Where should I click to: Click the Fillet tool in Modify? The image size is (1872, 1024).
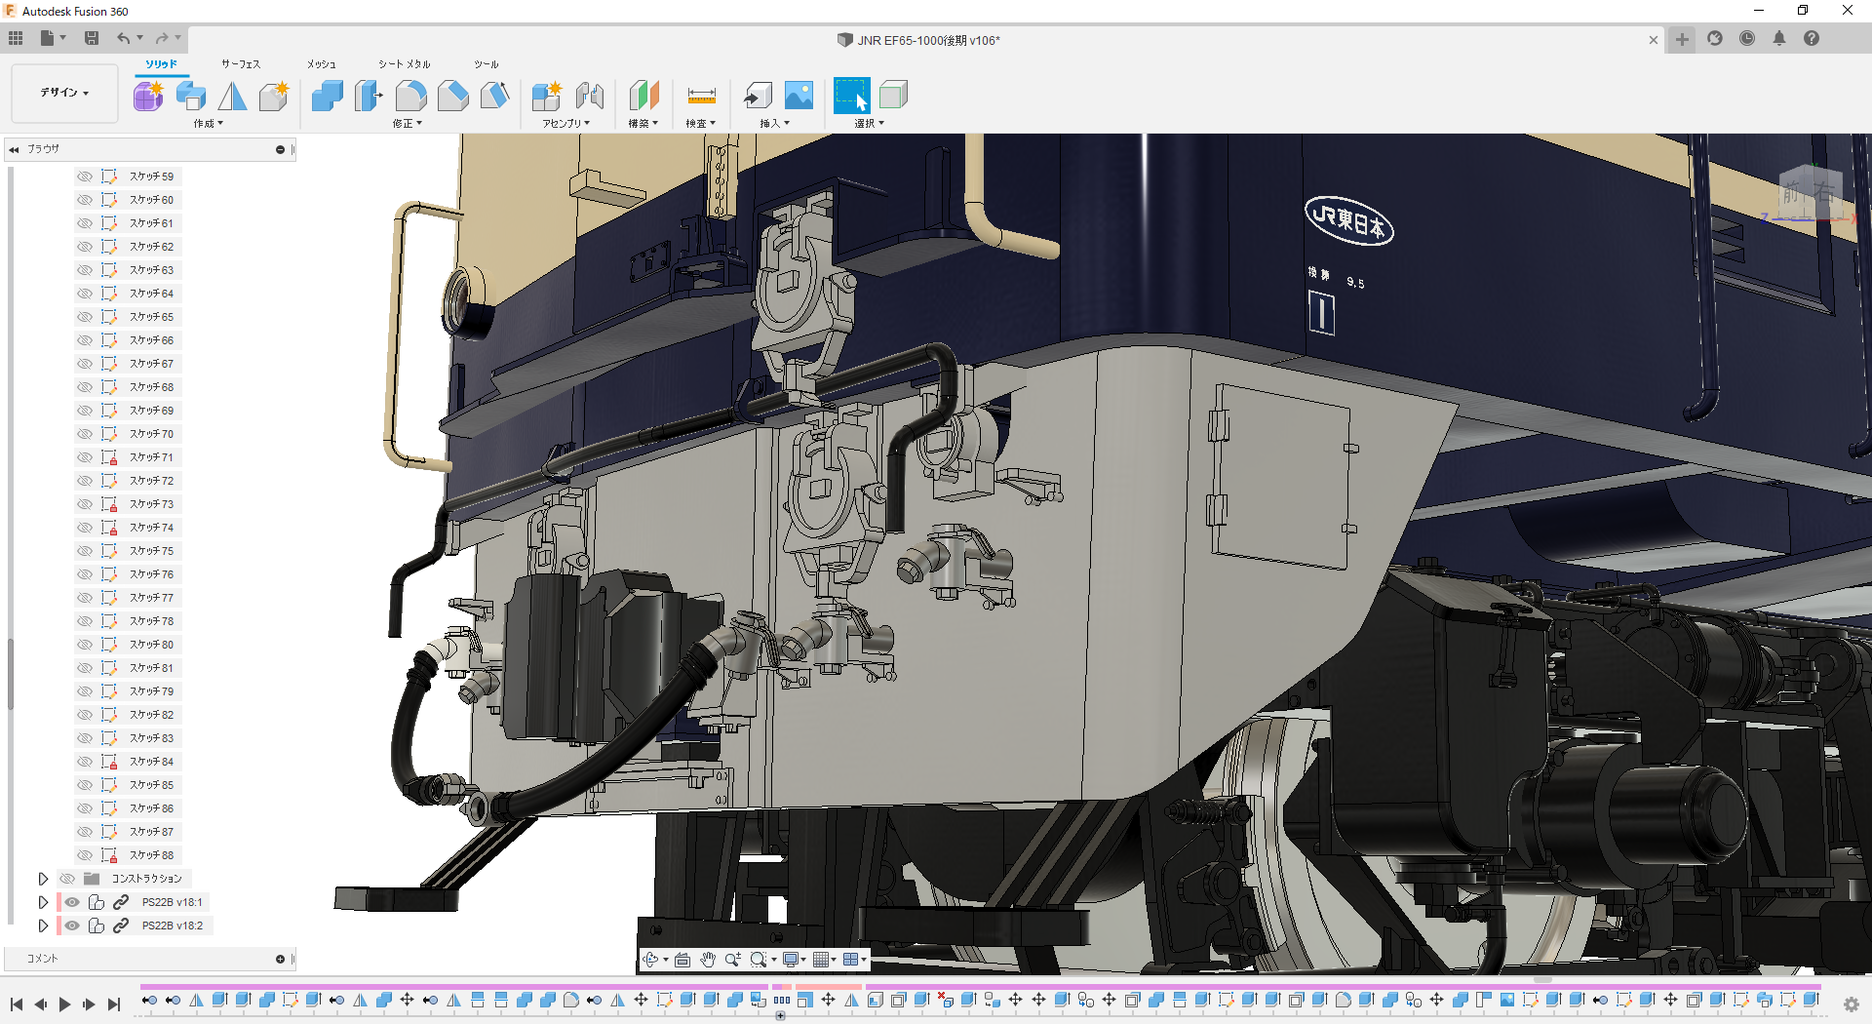[410, 96]
